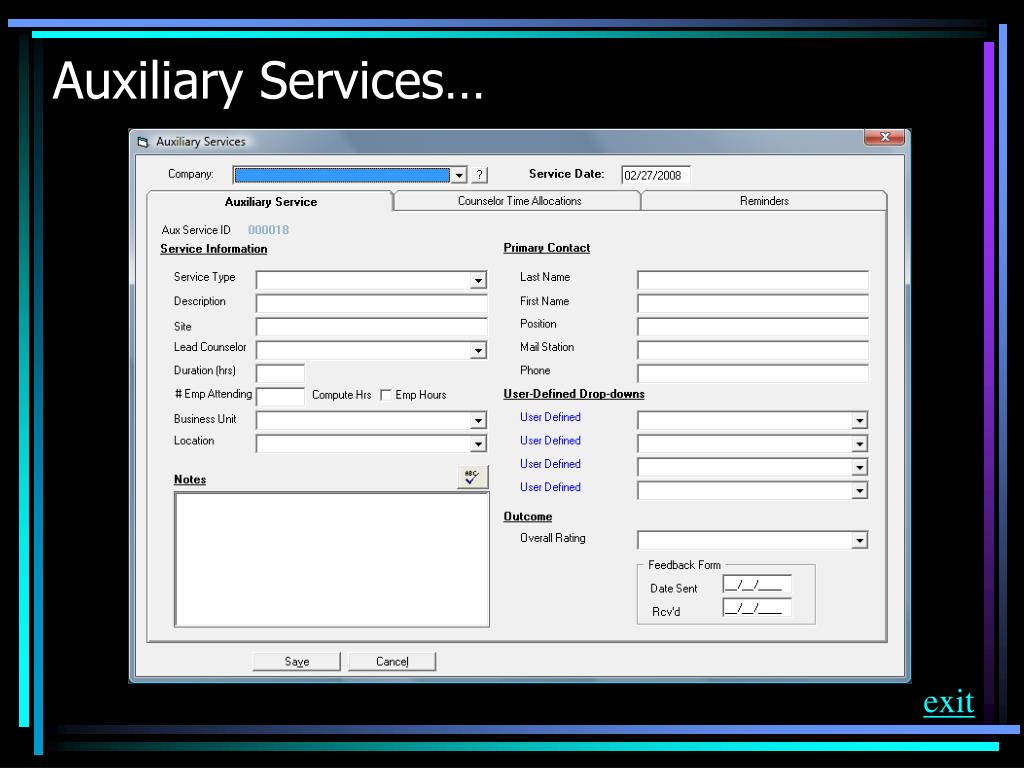
Task: Click the Cancel button
Action: tap(392, 662)
